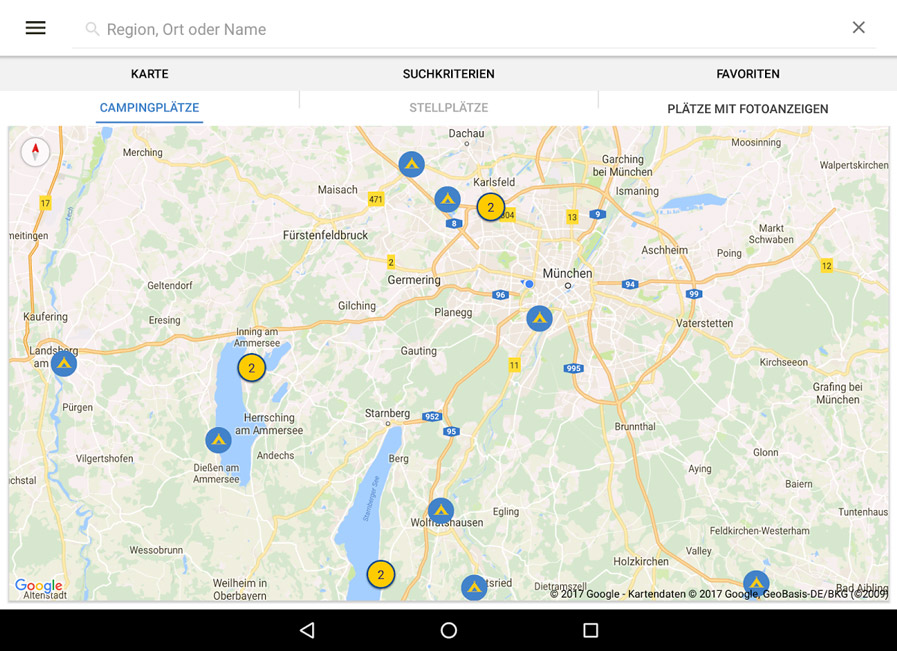Select the CAMPINGPLÄTZE sub-tab

(x=149, y=108)
